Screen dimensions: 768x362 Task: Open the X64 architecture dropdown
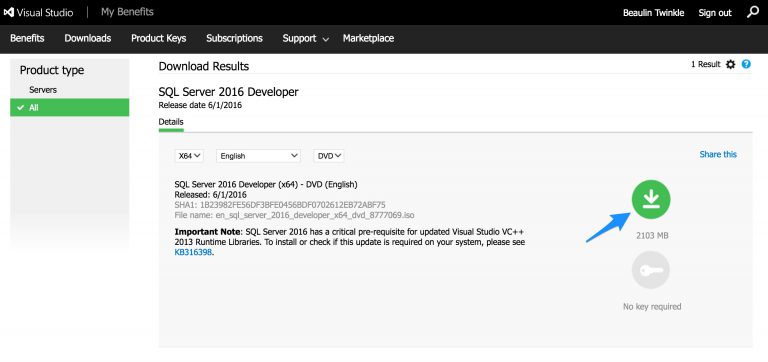pyautogui.click(x=189, y=156)
